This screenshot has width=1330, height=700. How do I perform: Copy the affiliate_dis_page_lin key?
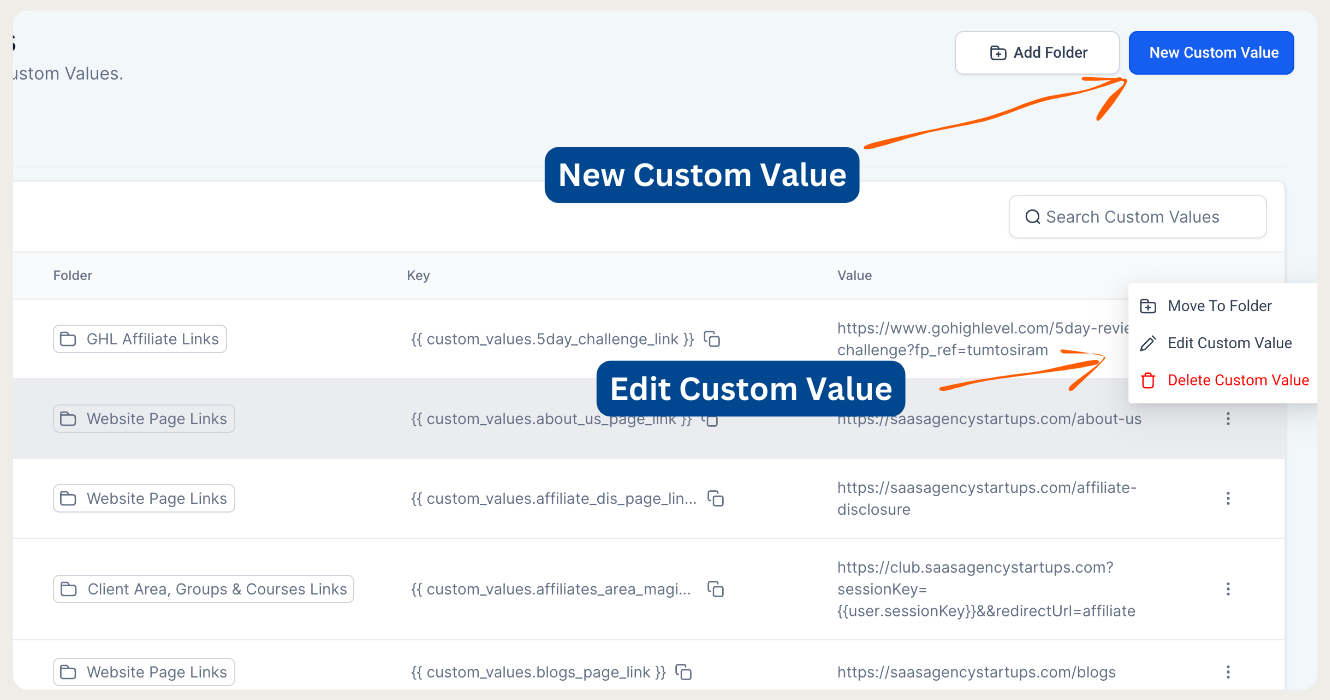716,498
